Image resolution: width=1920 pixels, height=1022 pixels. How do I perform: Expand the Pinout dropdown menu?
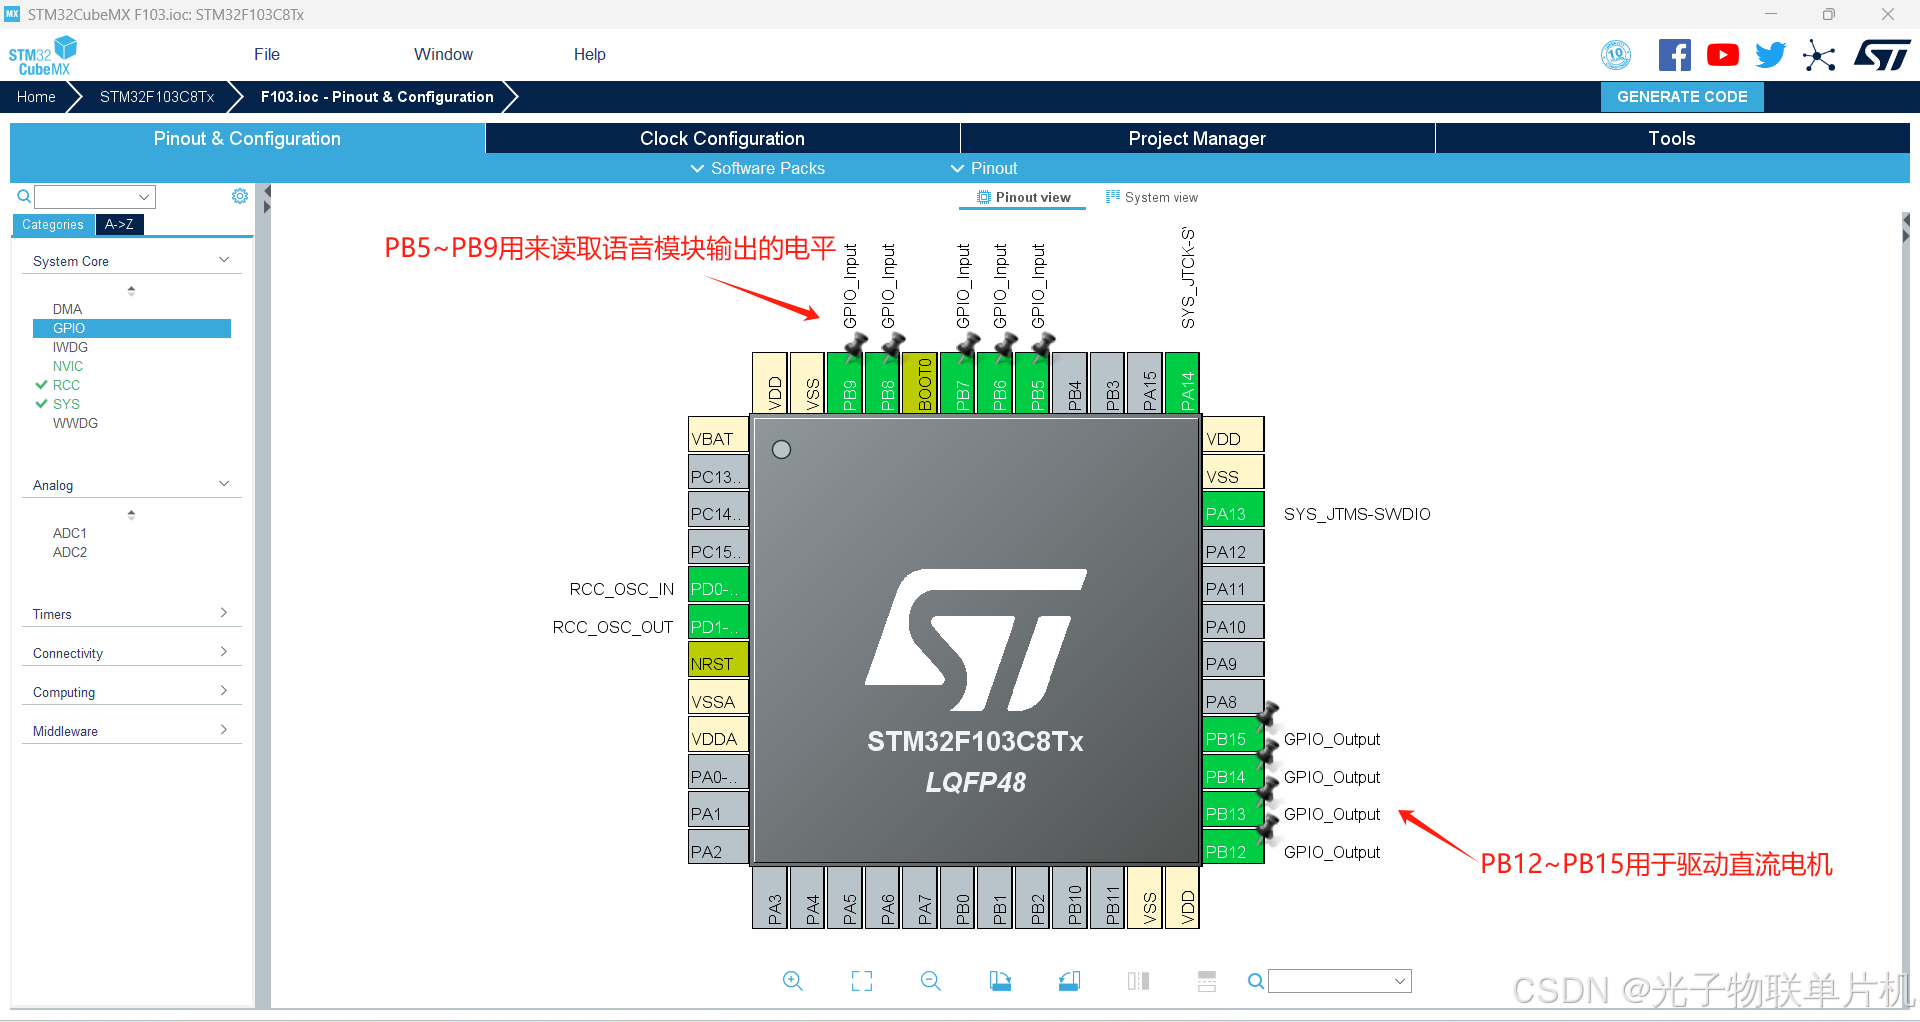(984, 168)
